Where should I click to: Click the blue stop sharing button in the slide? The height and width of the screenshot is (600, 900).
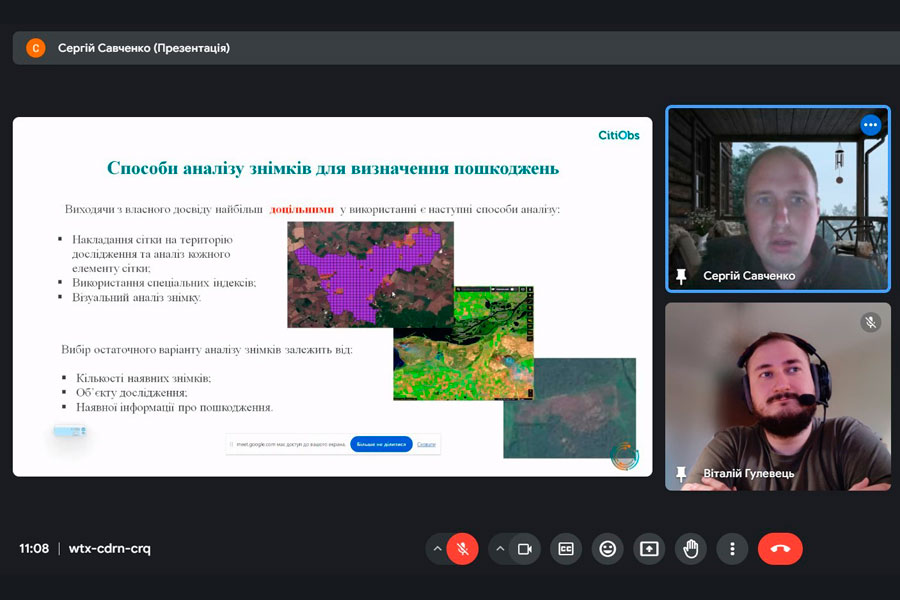(381, 444)
